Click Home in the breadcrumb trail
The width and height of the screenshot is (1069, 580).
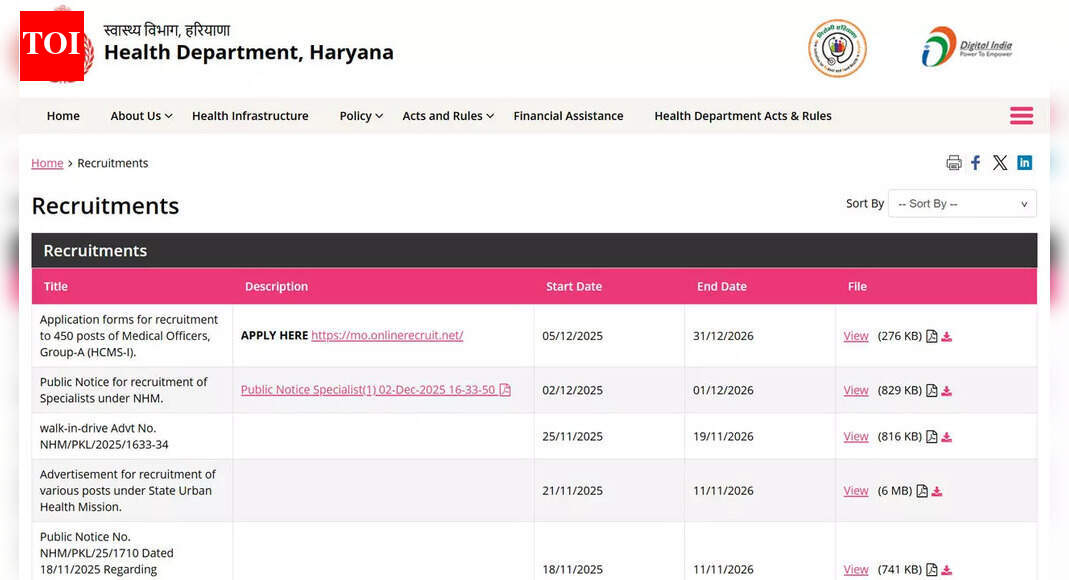pos(47,163)
